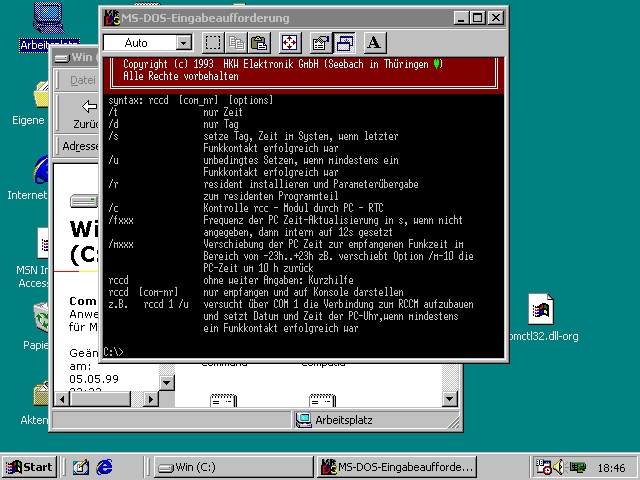Select the right notepad file icon in Win (C:)

[x=322, y=400]
